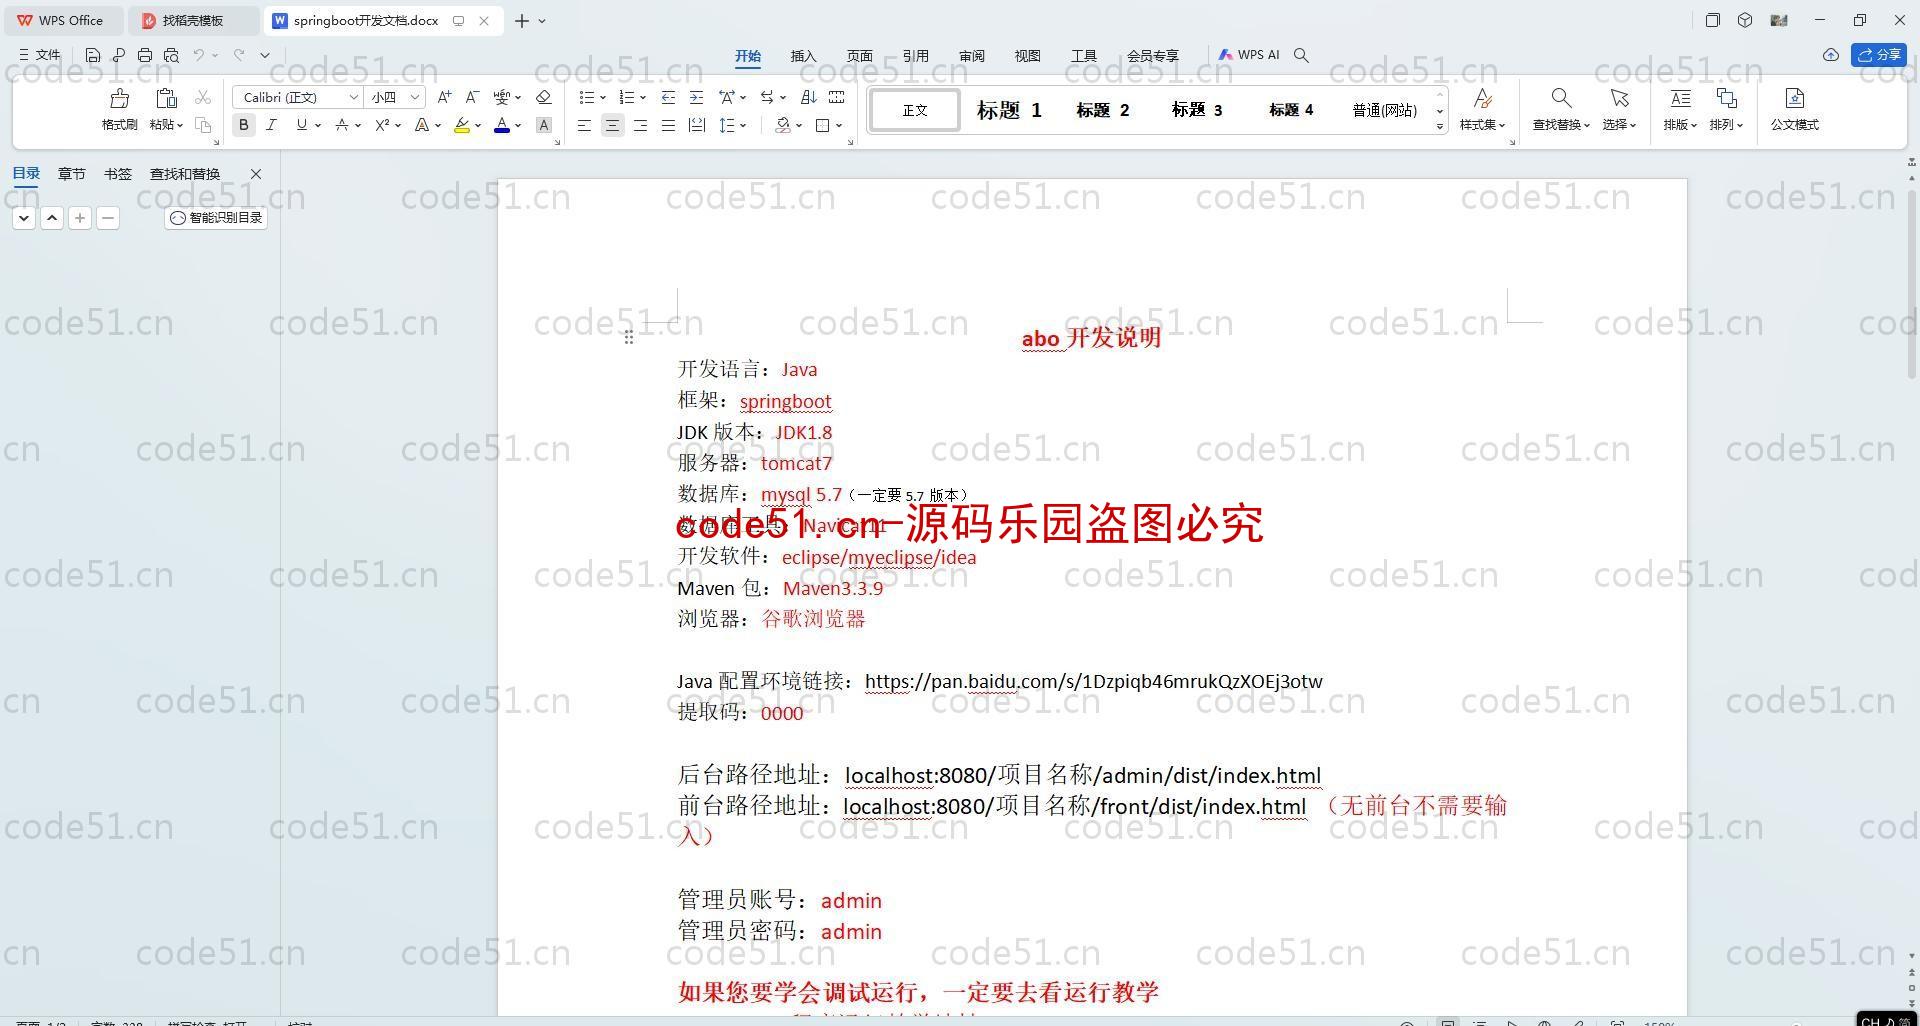Viewport: 1920px width, 1026px height.
Task: Click the cloud sync icon near Share
Action: point(1830,55)
